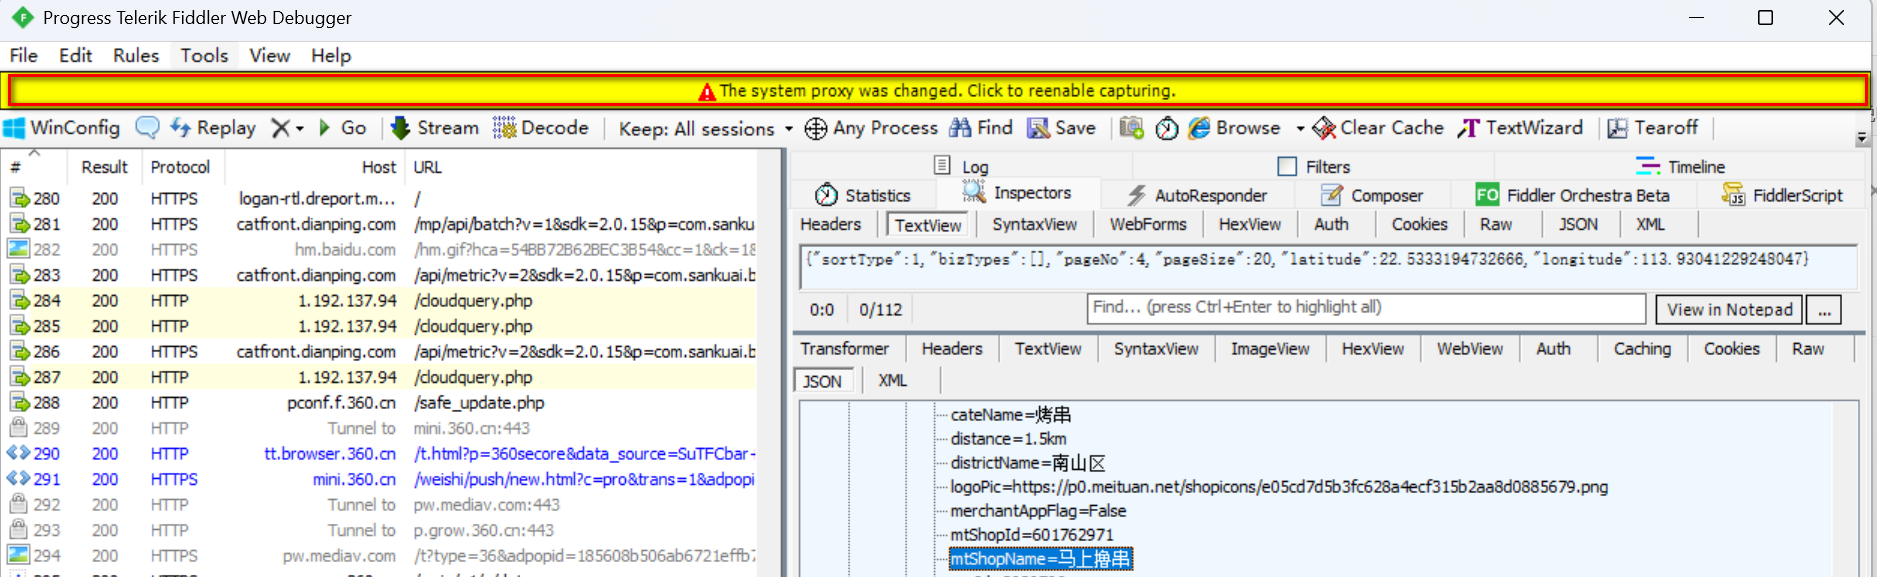Select session 282 hm.baidu.com
Viewport: 1877px width, 577px height.
(x=380, y=250)
